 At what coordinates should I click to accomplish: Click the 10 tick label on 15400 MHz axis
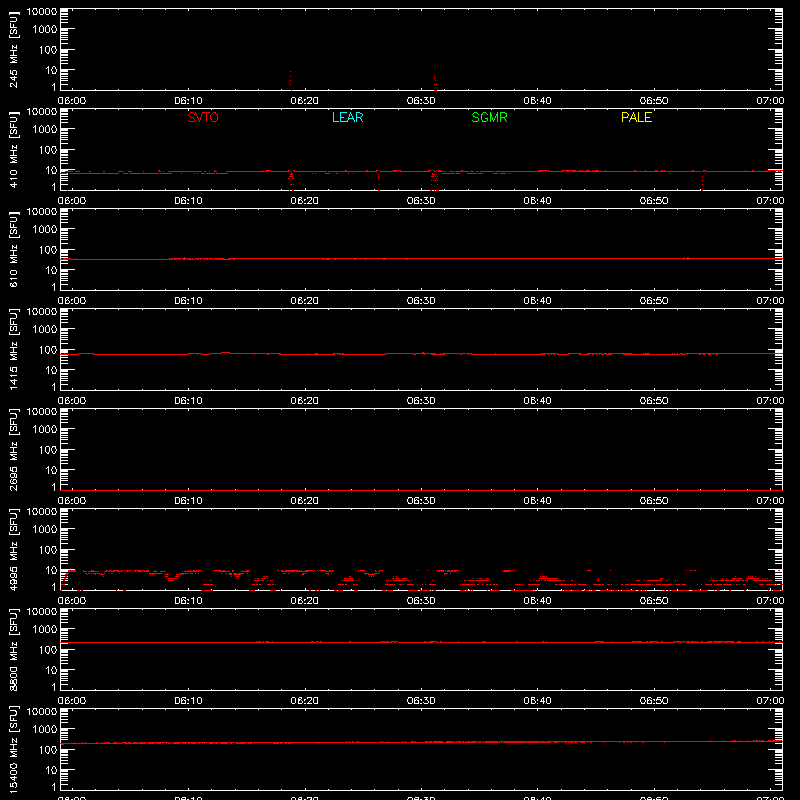click(51, 770)
